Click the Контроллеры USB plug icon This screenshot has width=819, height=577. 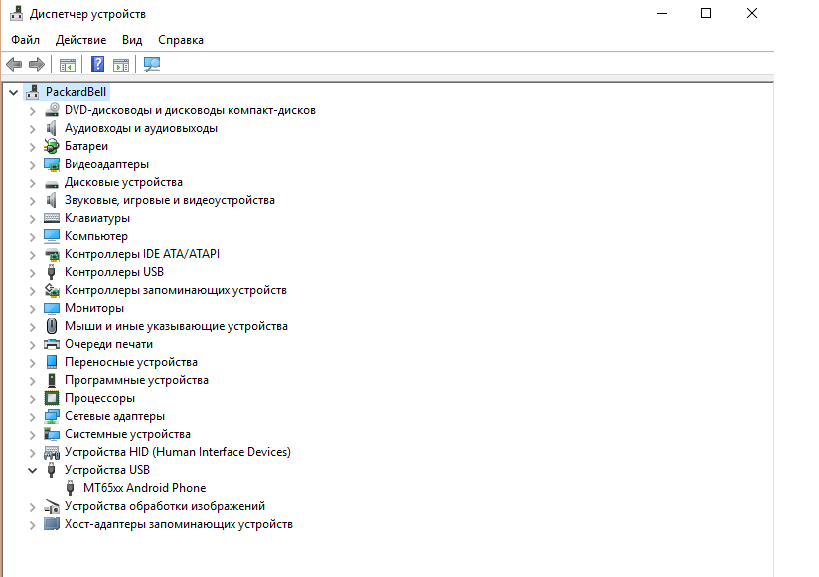pos(51,272)
